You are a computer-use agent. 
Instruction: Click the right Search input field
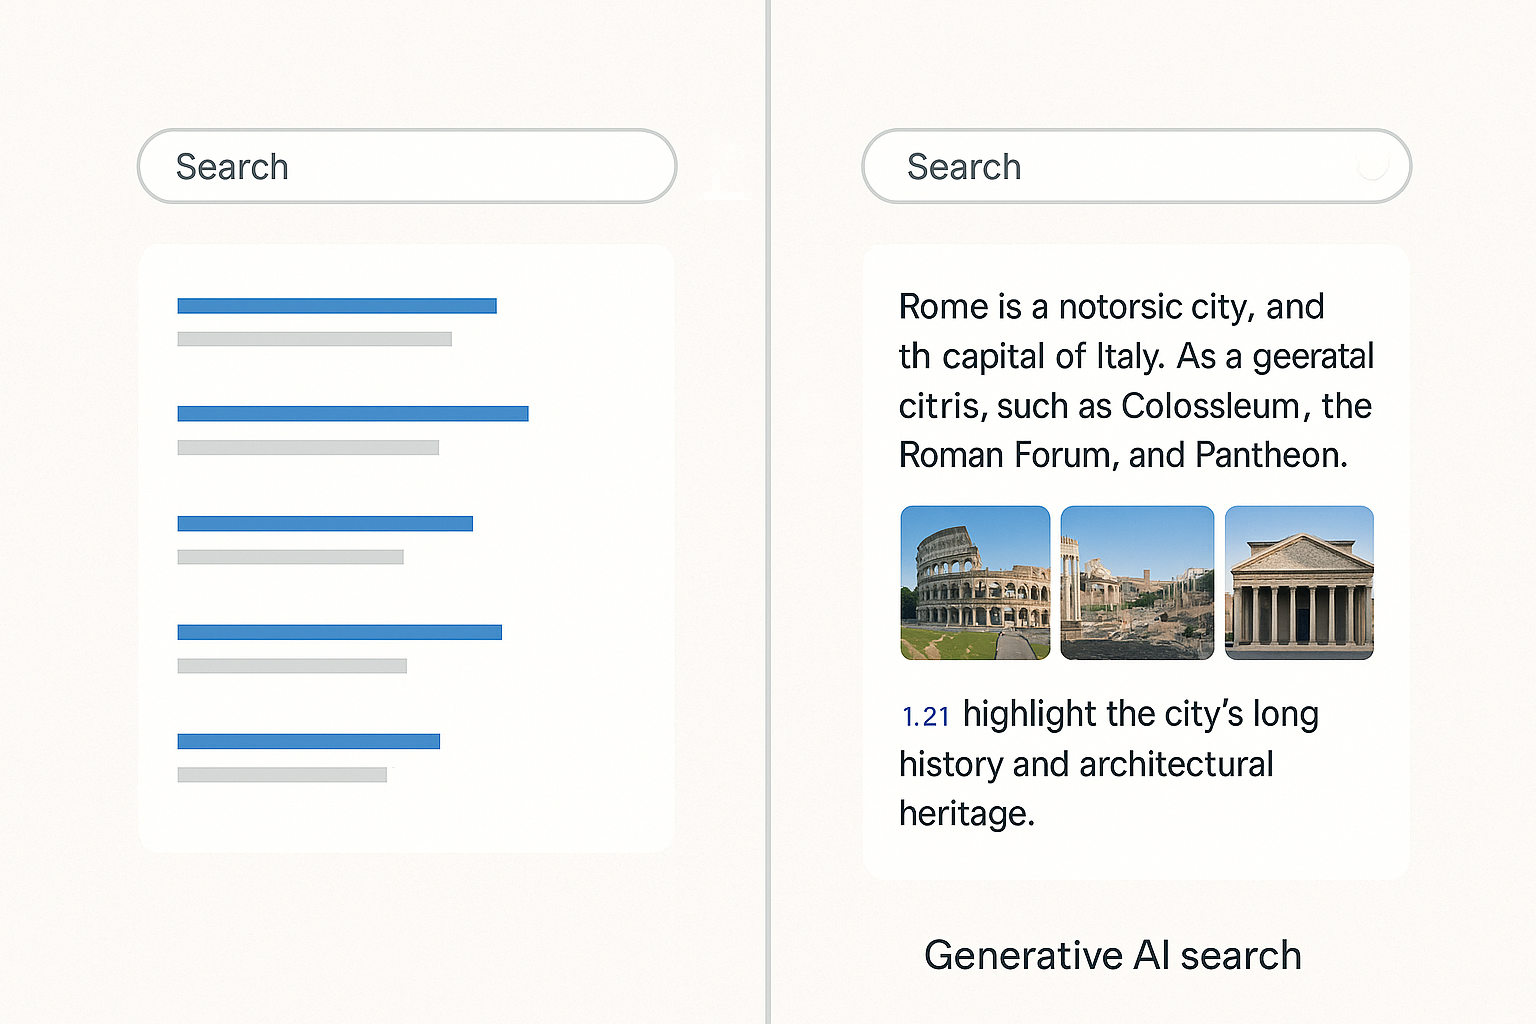(1110, 166)
